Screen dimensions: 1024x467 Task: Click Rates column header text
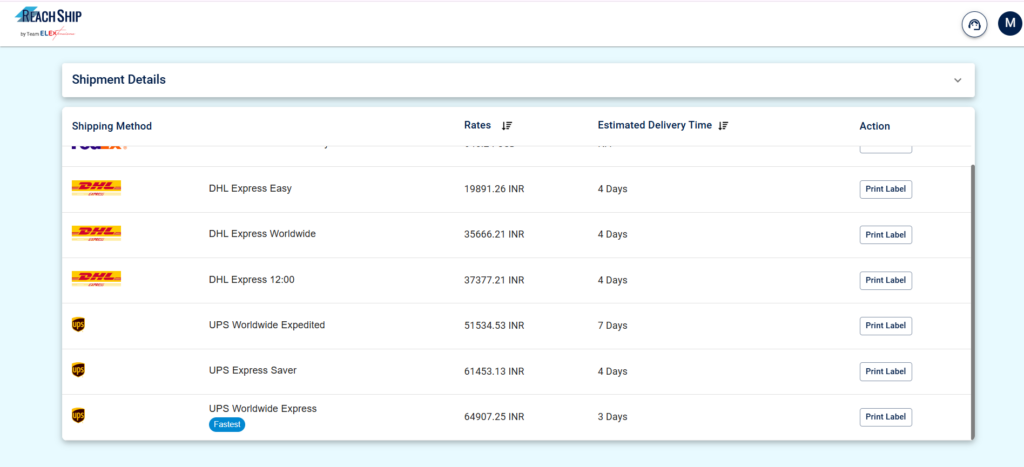(x=477, y=125)
